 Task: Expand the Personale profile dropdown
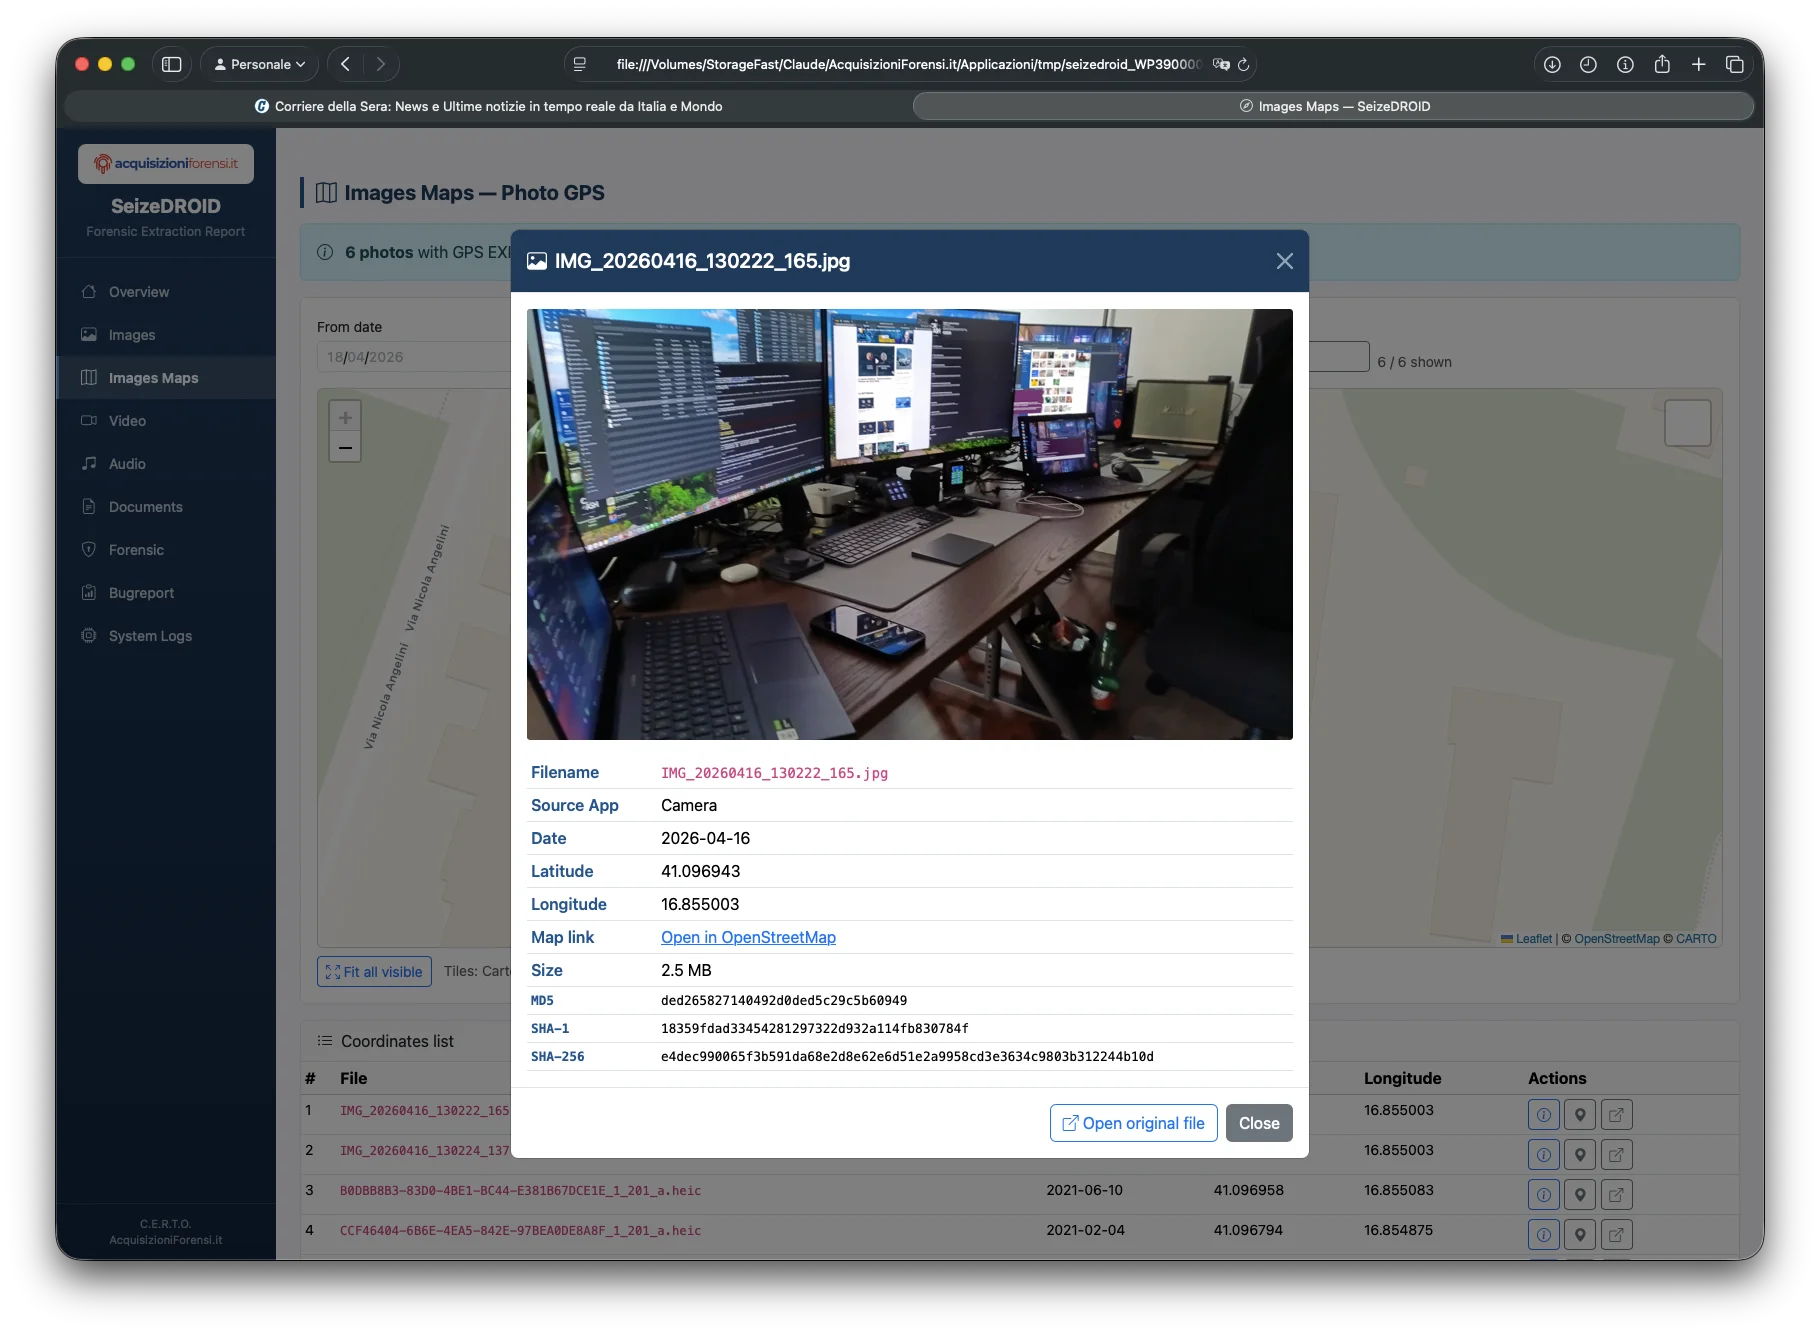click(x=260, y=64)
